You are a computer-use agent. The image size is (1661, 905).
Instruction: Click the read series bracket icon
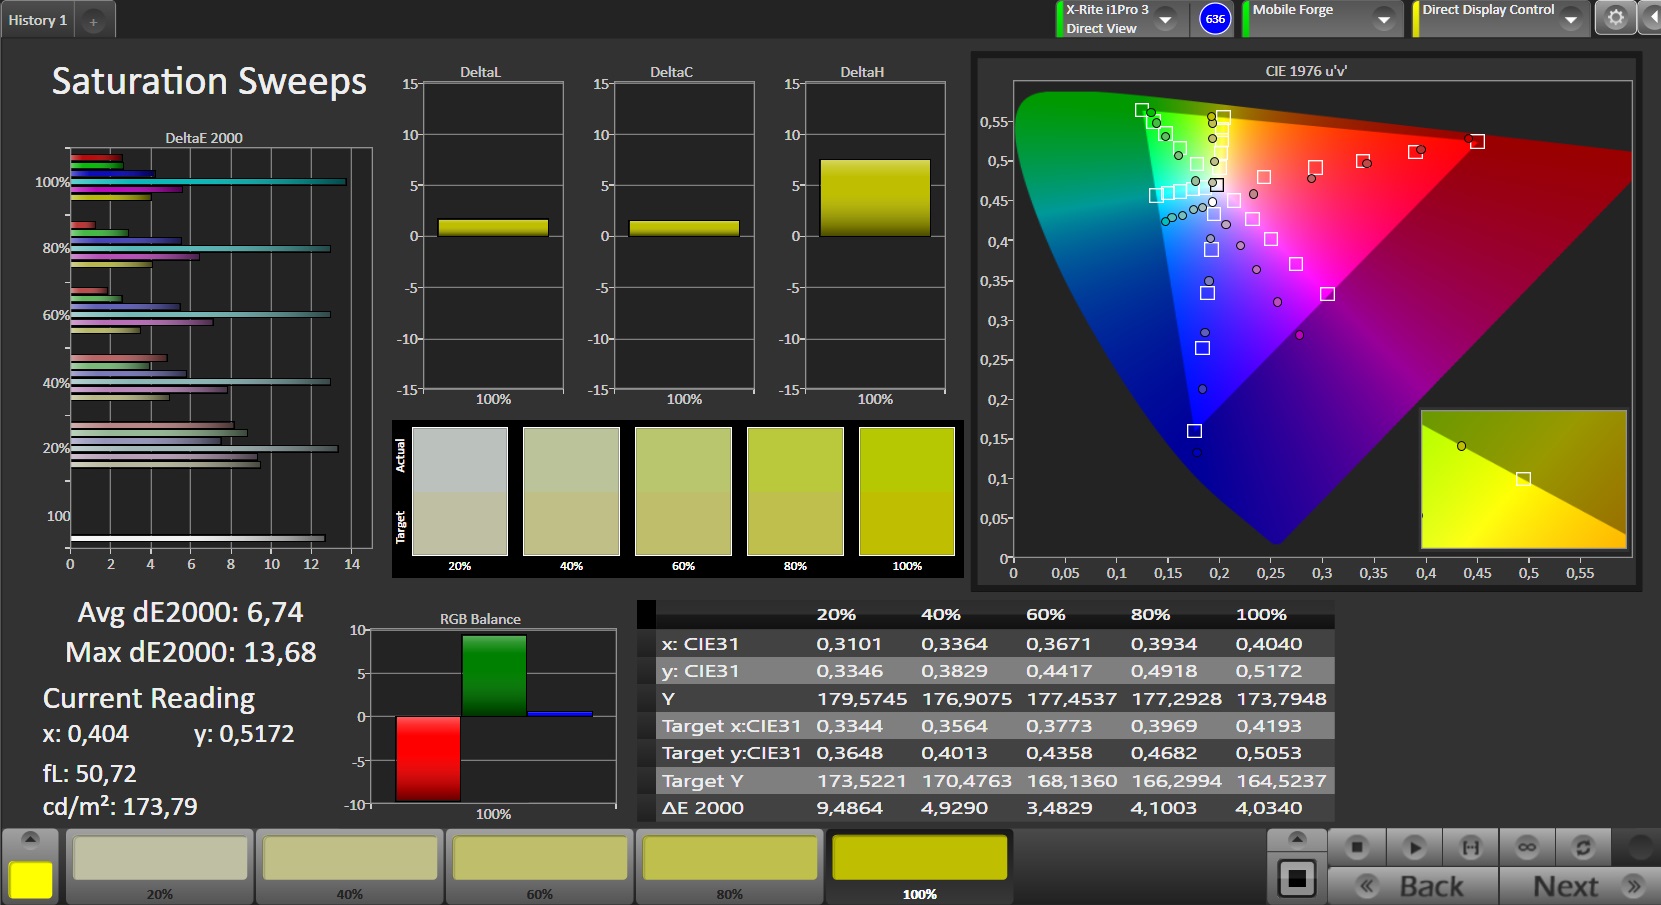(x=1470, y=847)
